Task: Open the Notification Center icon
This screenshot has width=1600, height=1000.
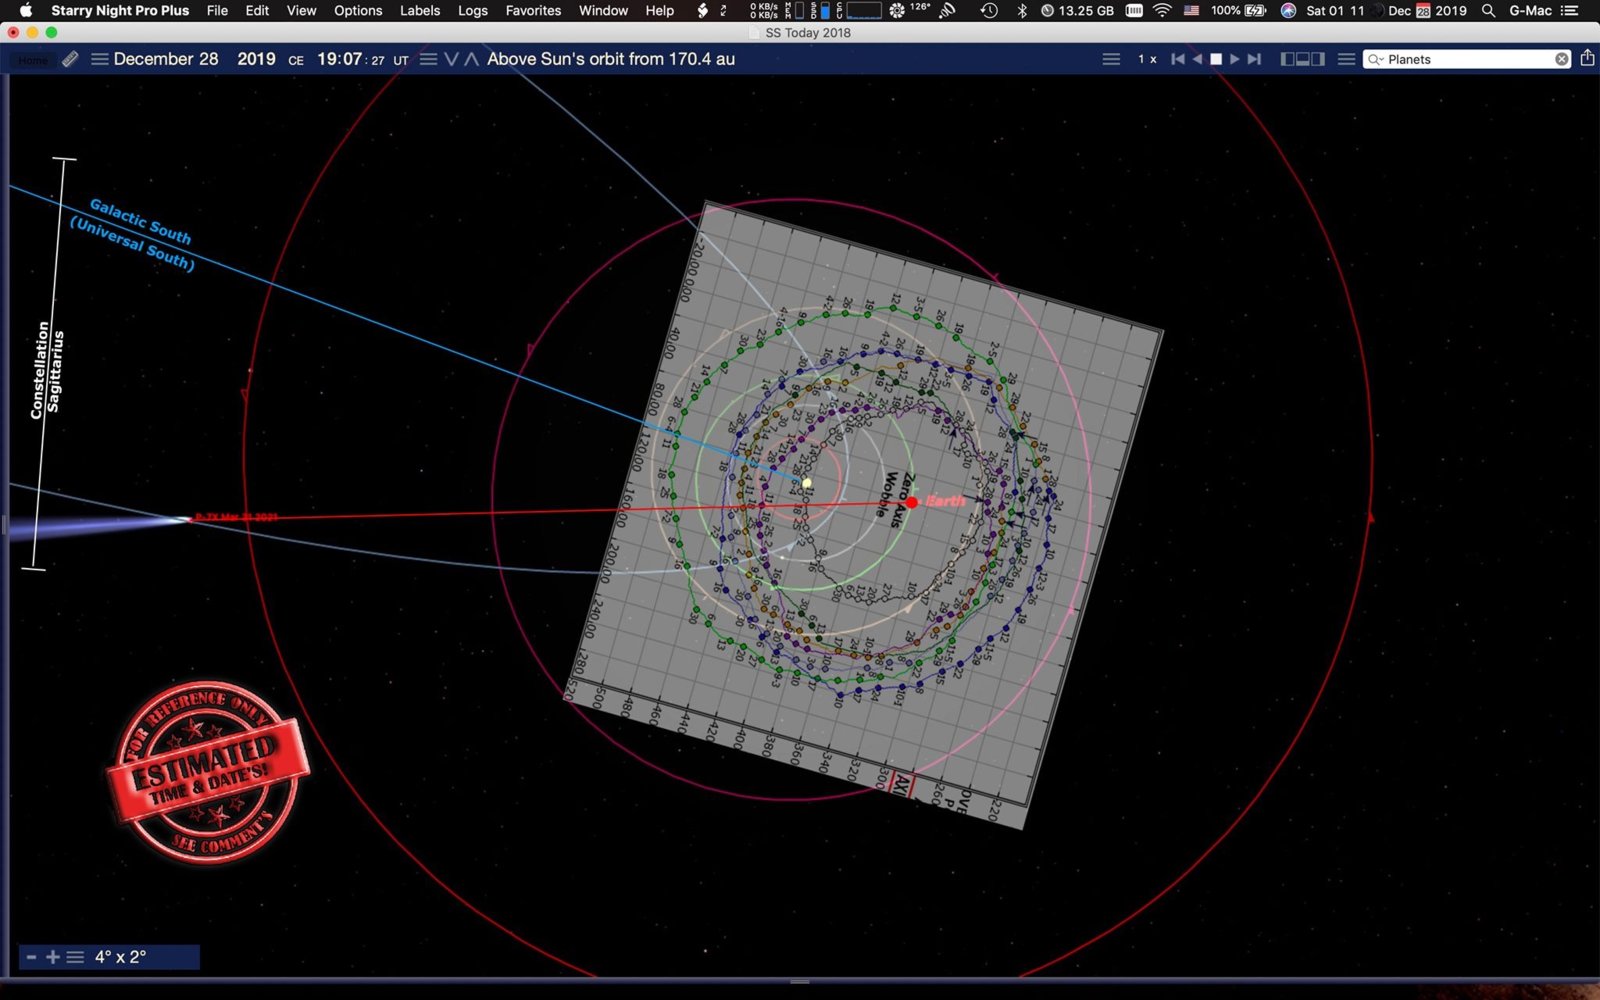Action: (x=1570, y=10)
